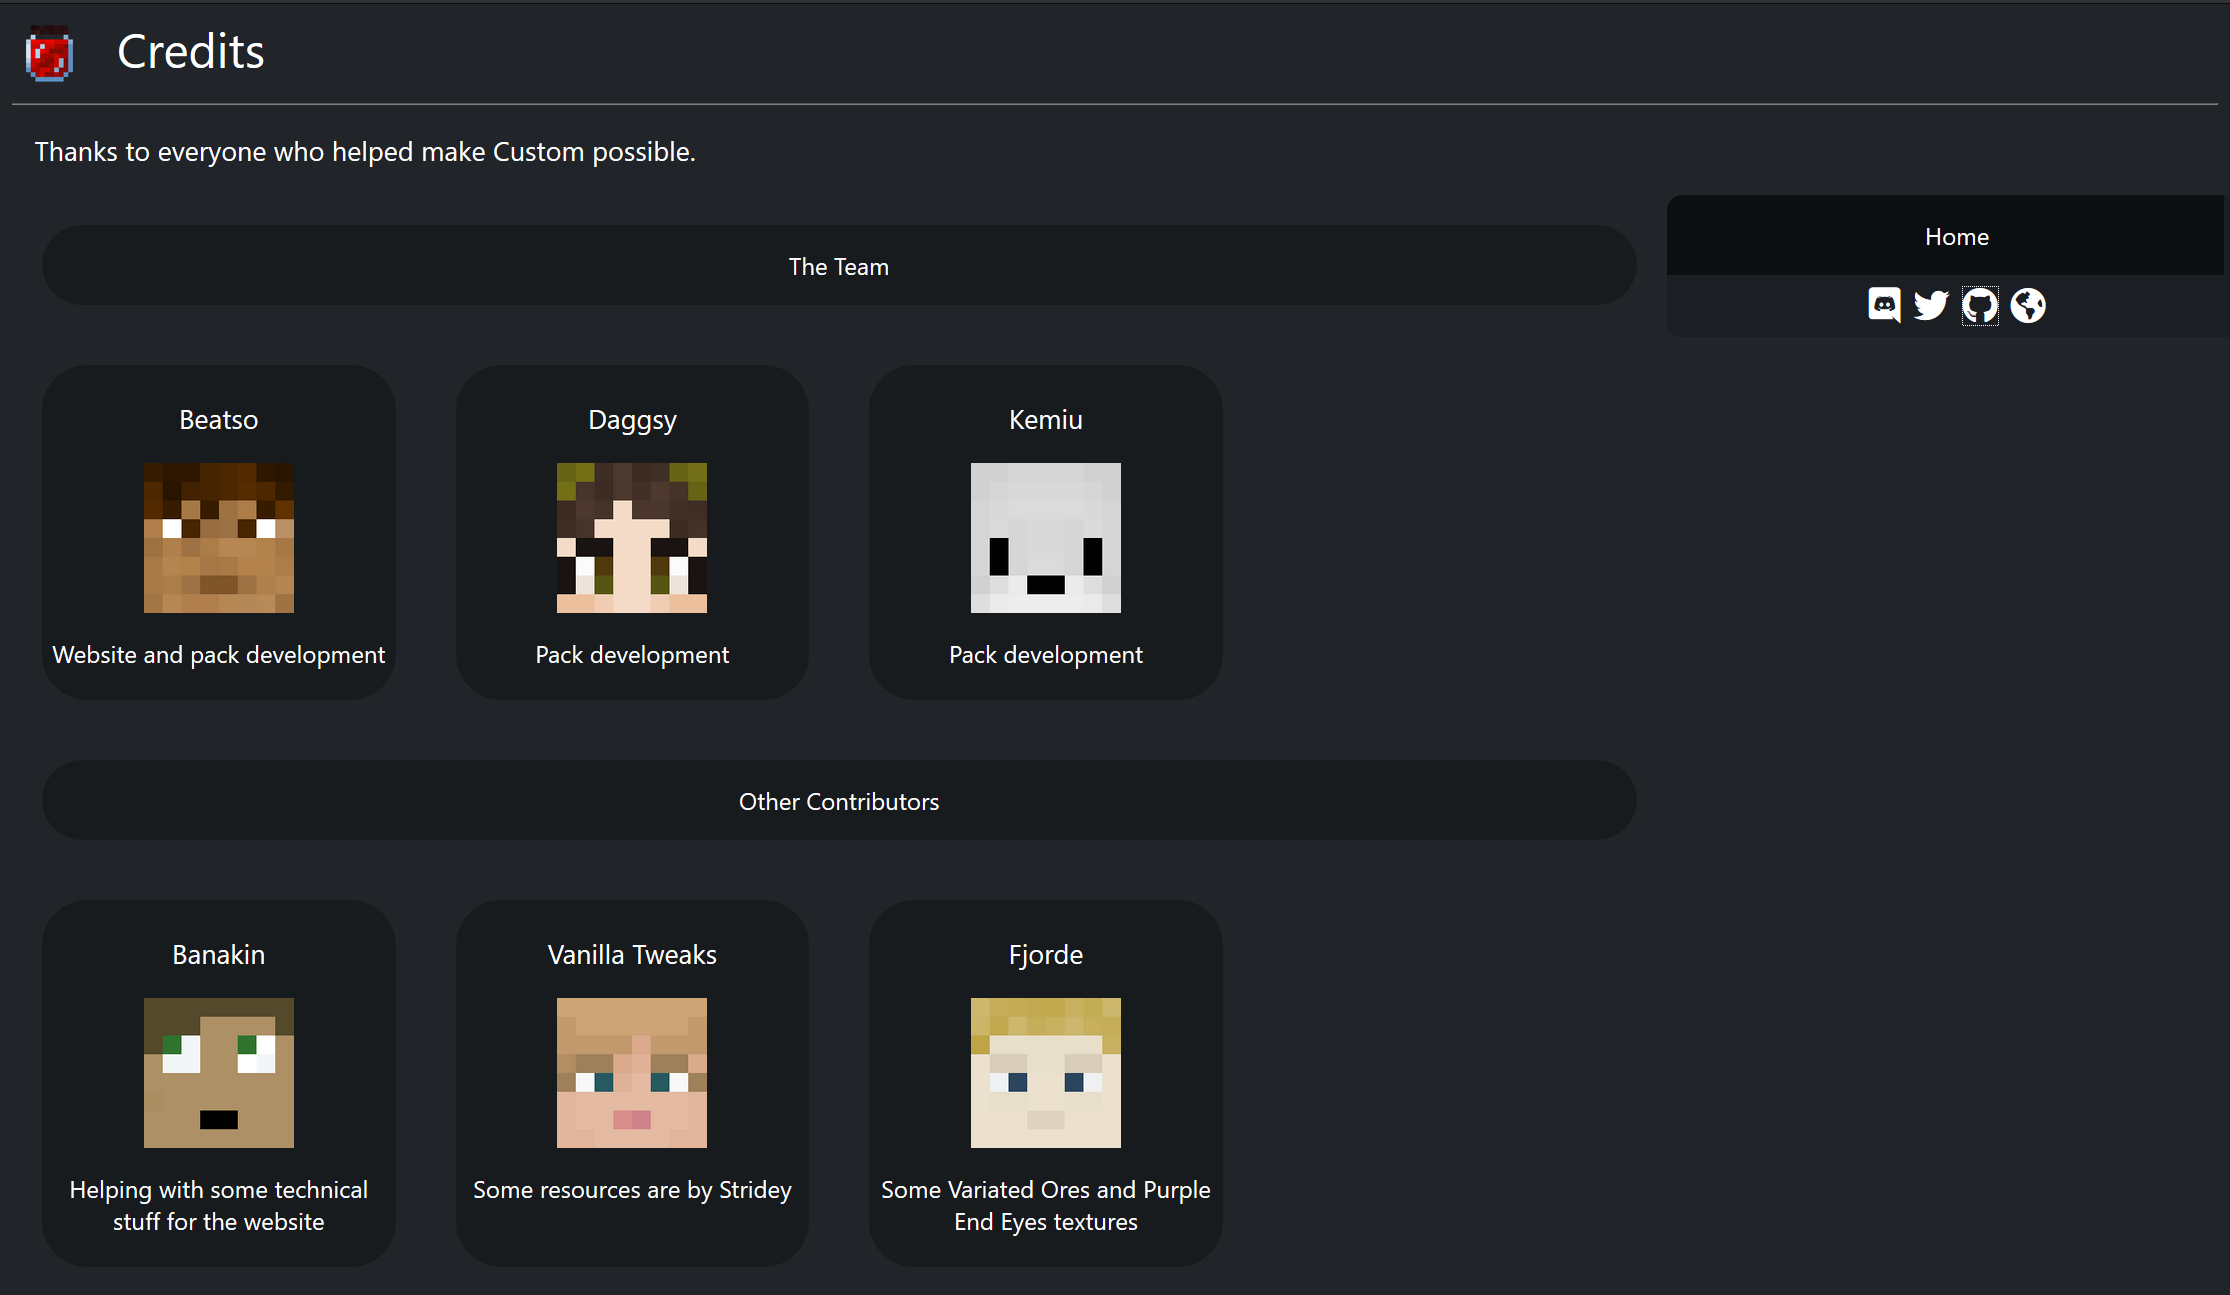Click Daggsy's player head avatar
The height and width of the screenshot is (1295, 2230).
click(632, 538)
